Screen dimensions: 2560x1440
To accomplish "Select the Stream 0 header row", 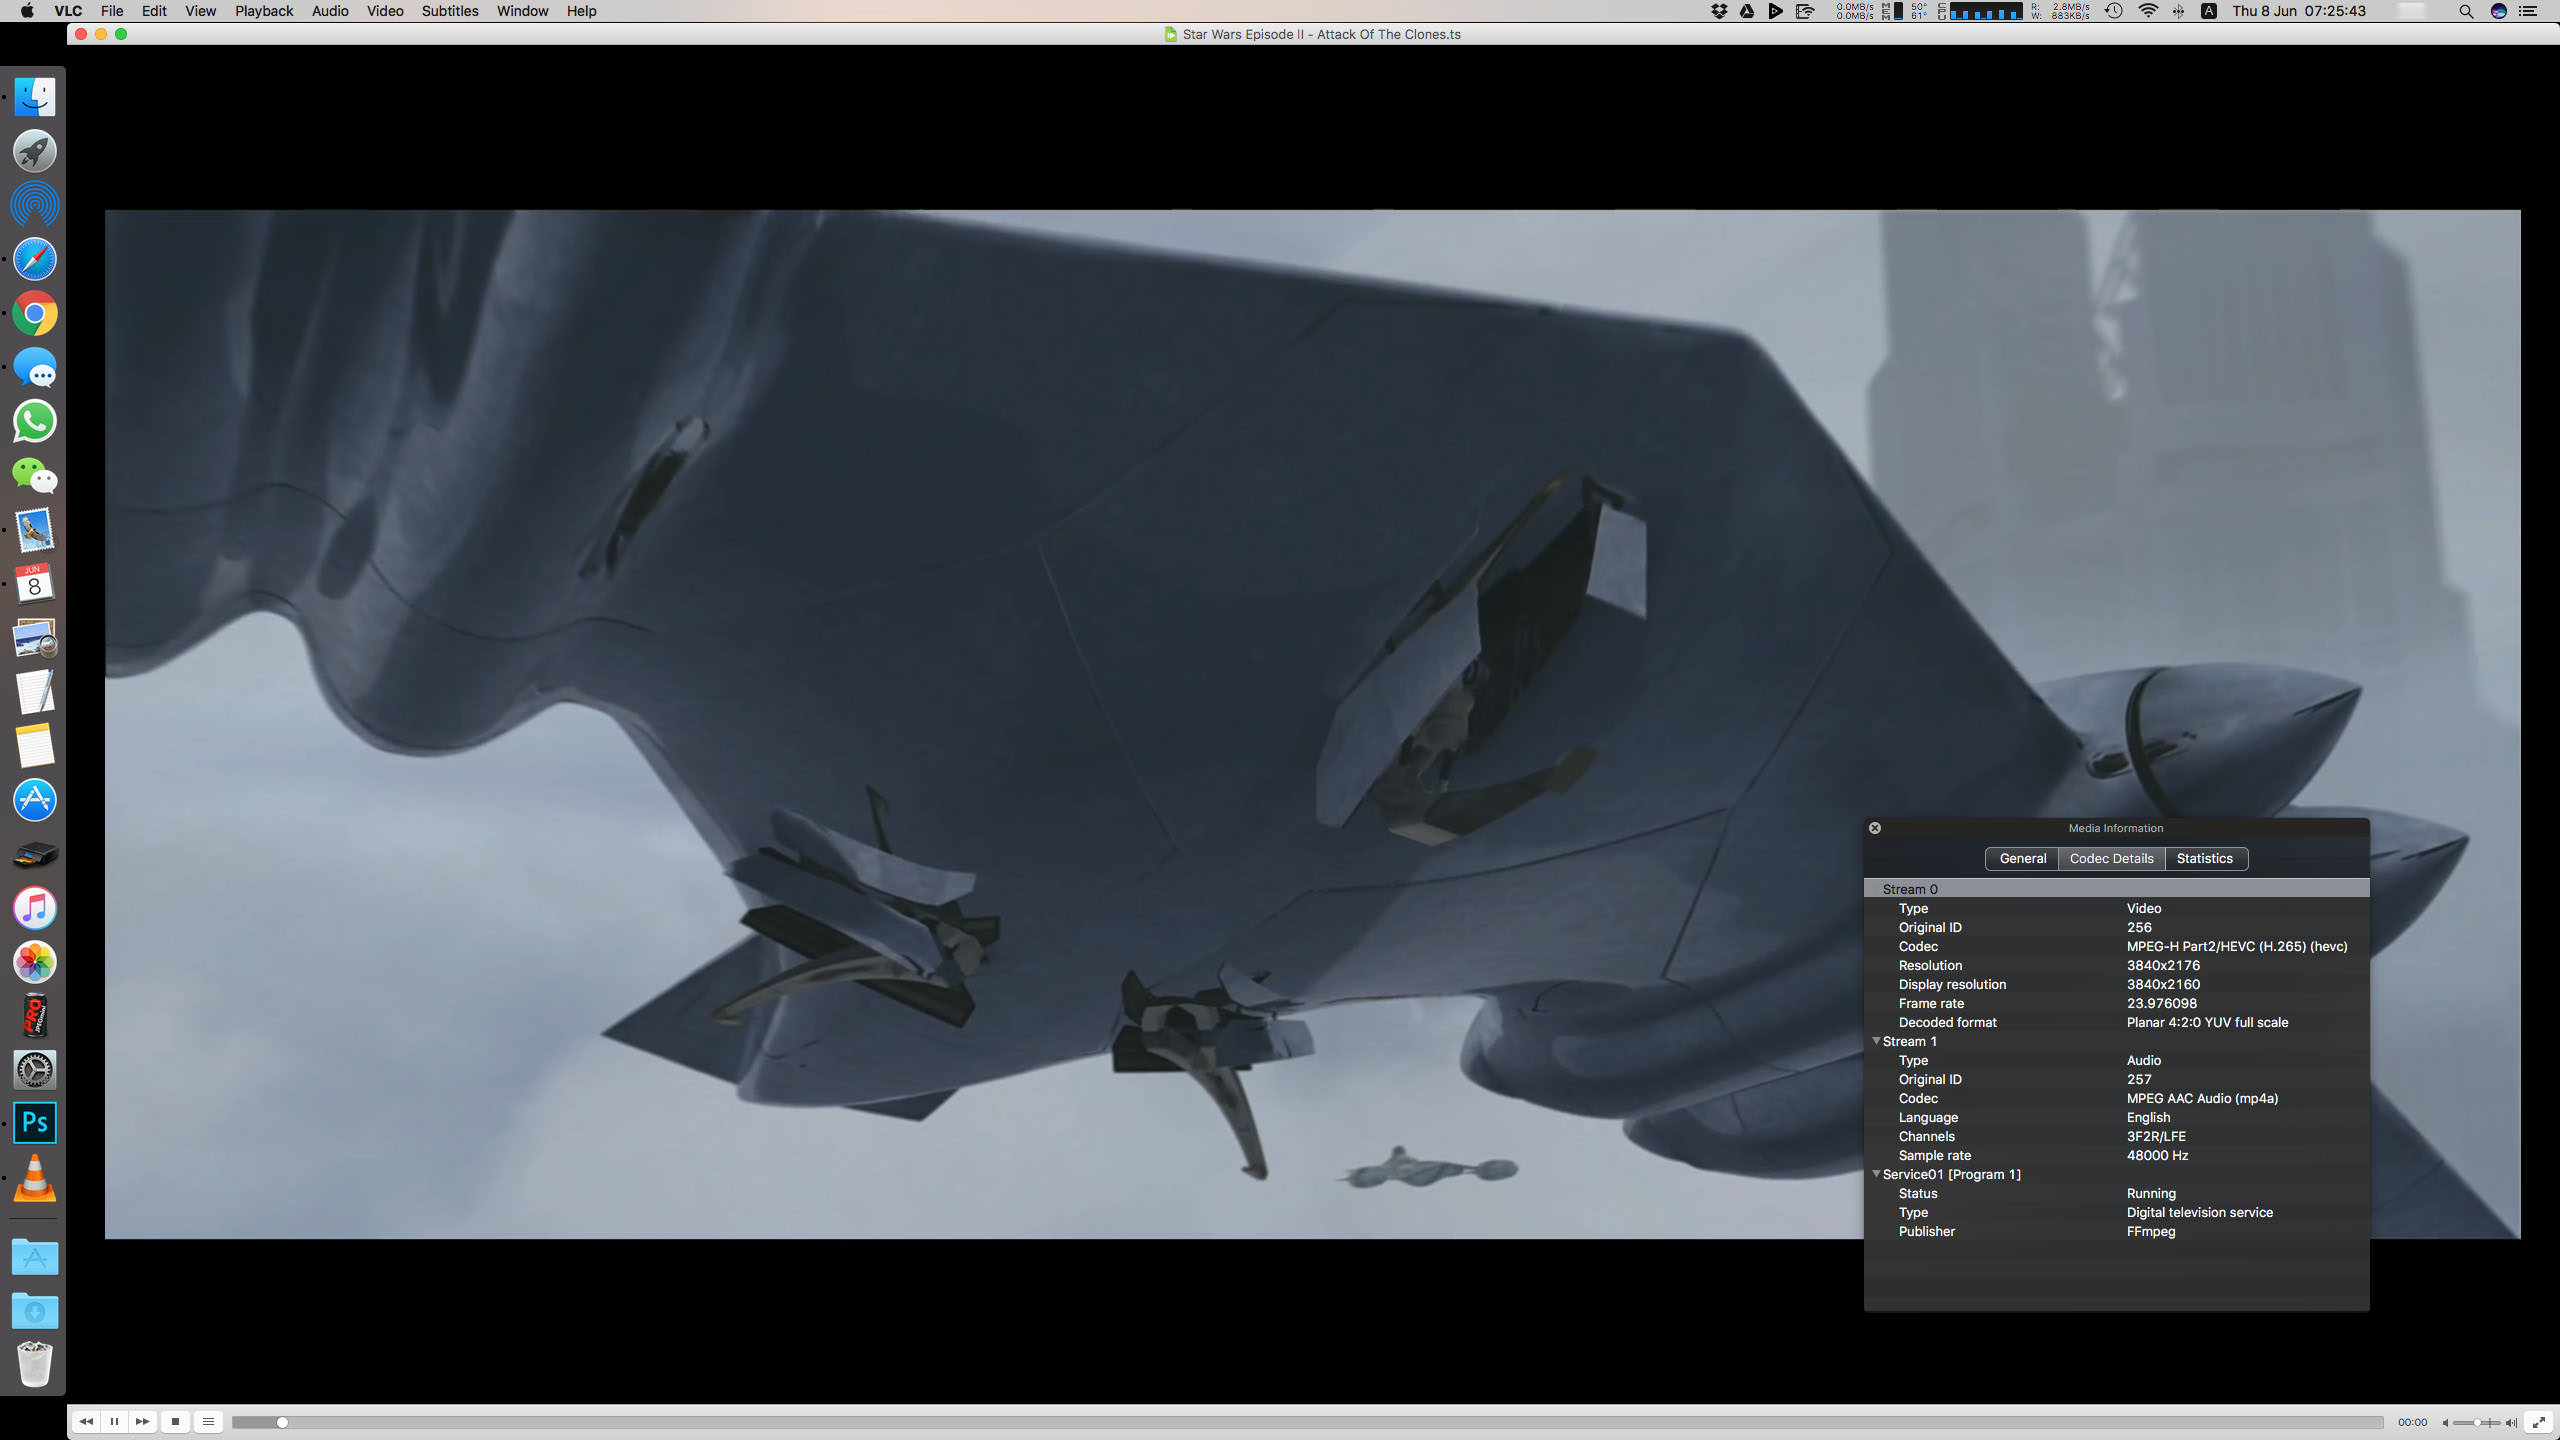I will pyautogui.click(x=2116, y=889).
